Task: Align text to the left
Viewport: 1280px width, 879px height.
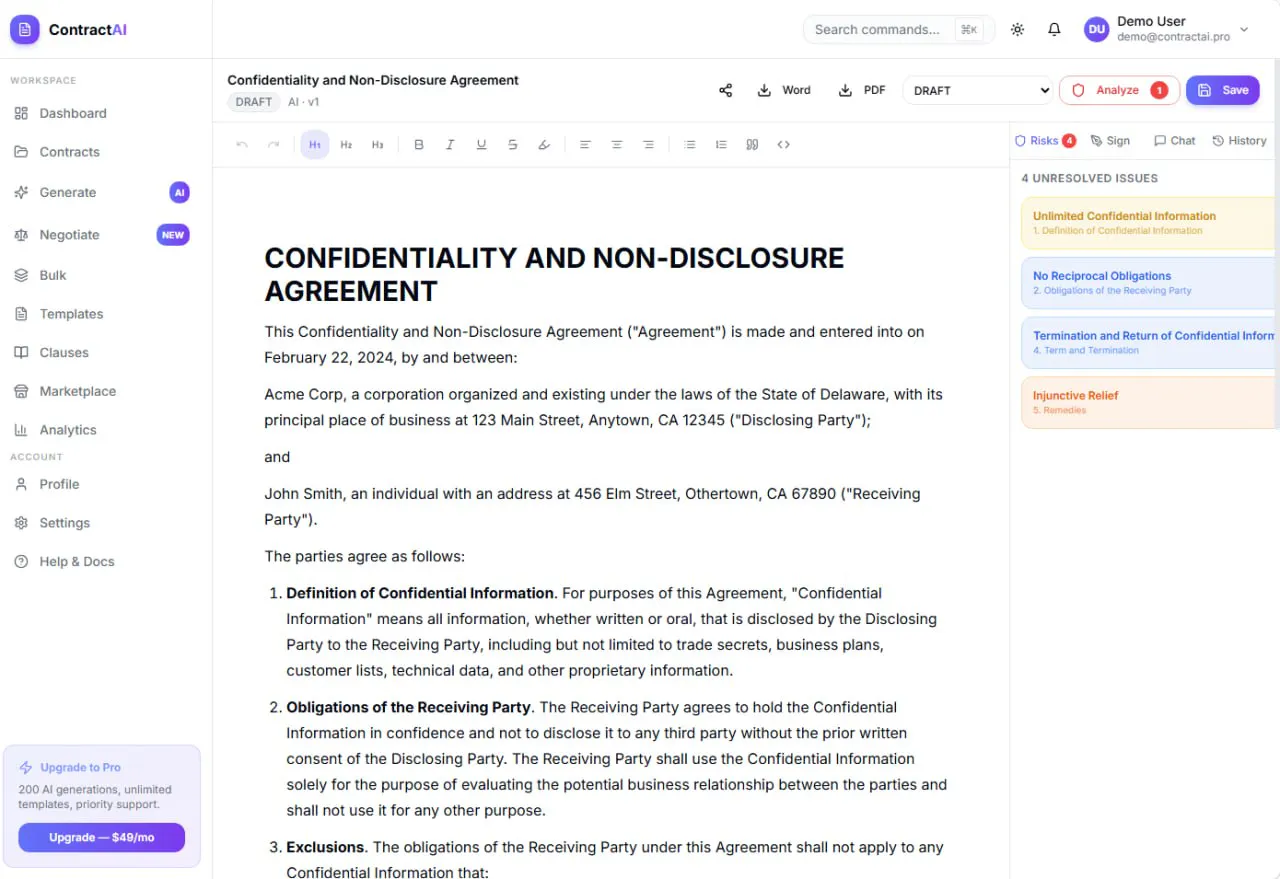Action: [x=586, y=145]
